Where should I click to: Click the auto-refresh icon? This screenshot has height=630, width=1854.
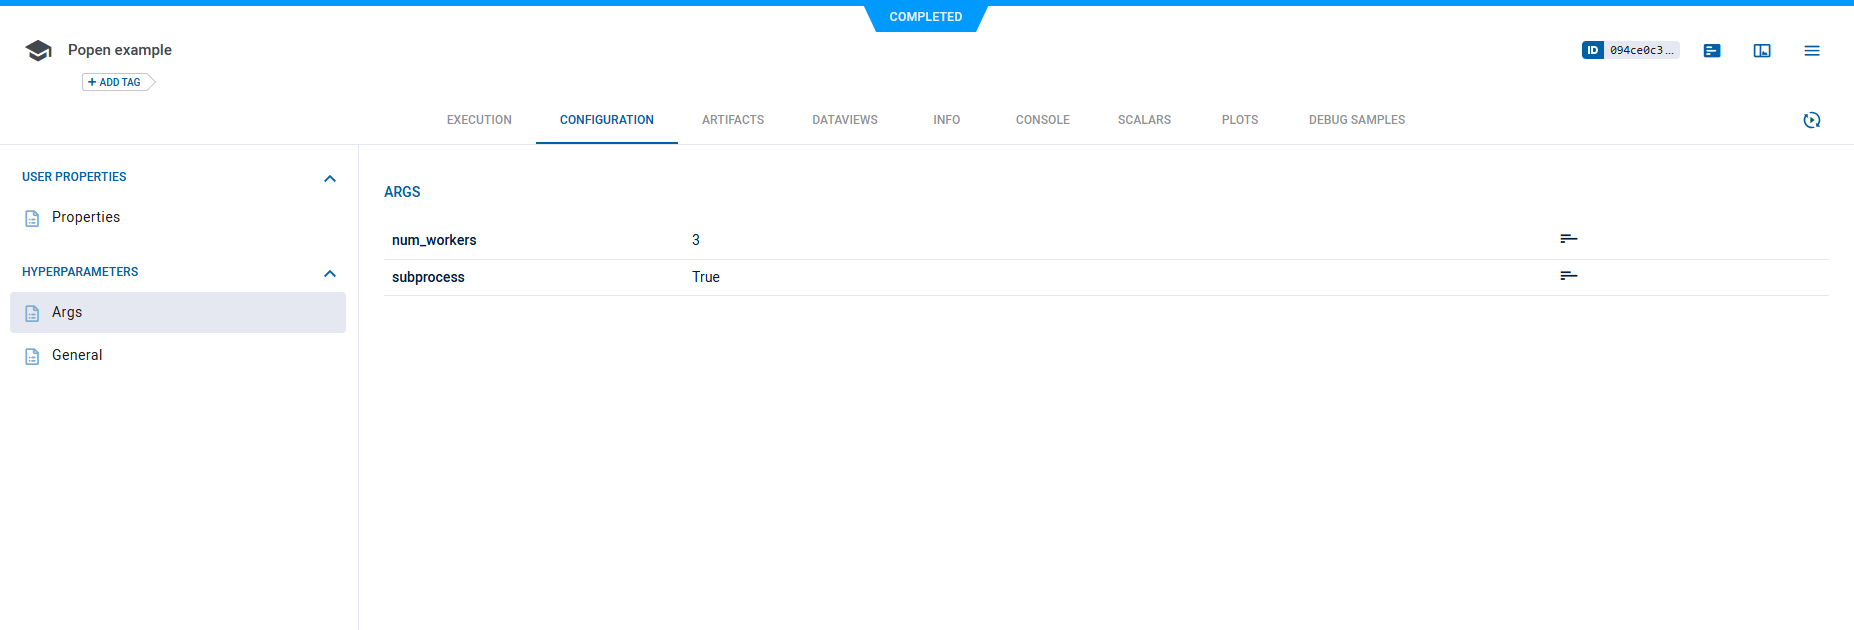click(1812, 120)
